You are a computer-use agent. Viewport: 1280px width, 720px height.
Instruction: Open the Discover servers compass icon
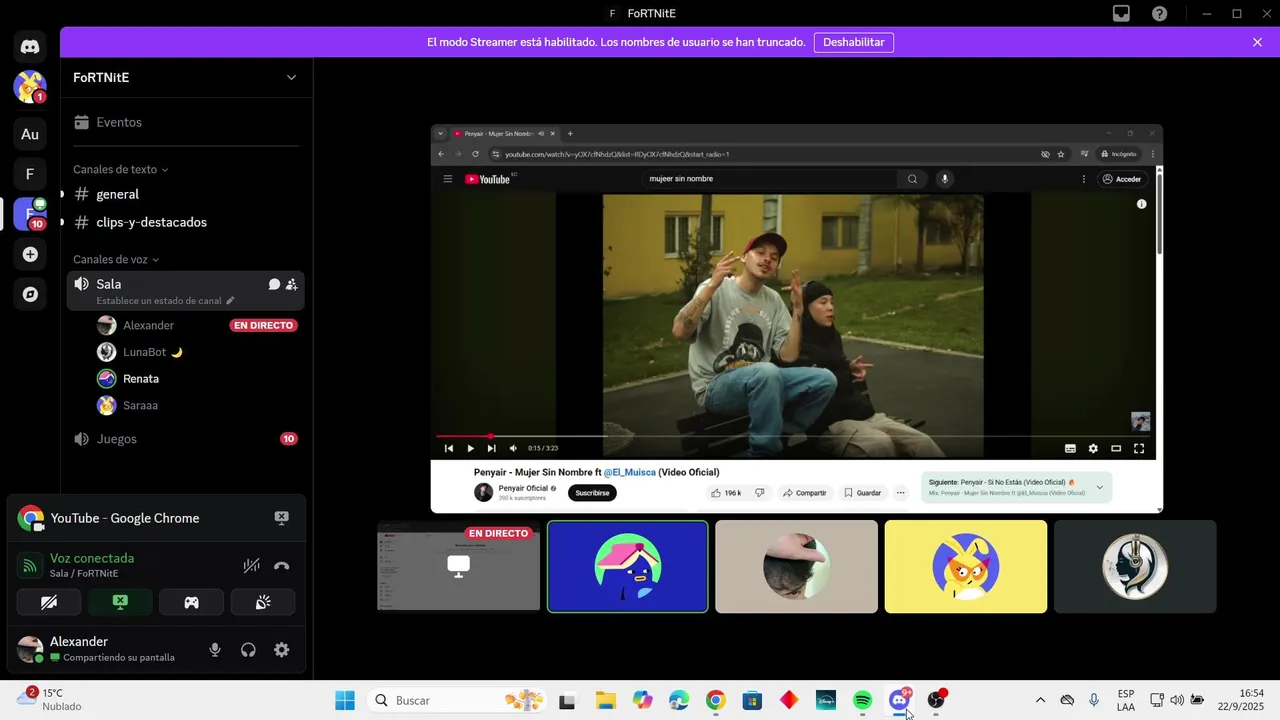click(30, 294)
